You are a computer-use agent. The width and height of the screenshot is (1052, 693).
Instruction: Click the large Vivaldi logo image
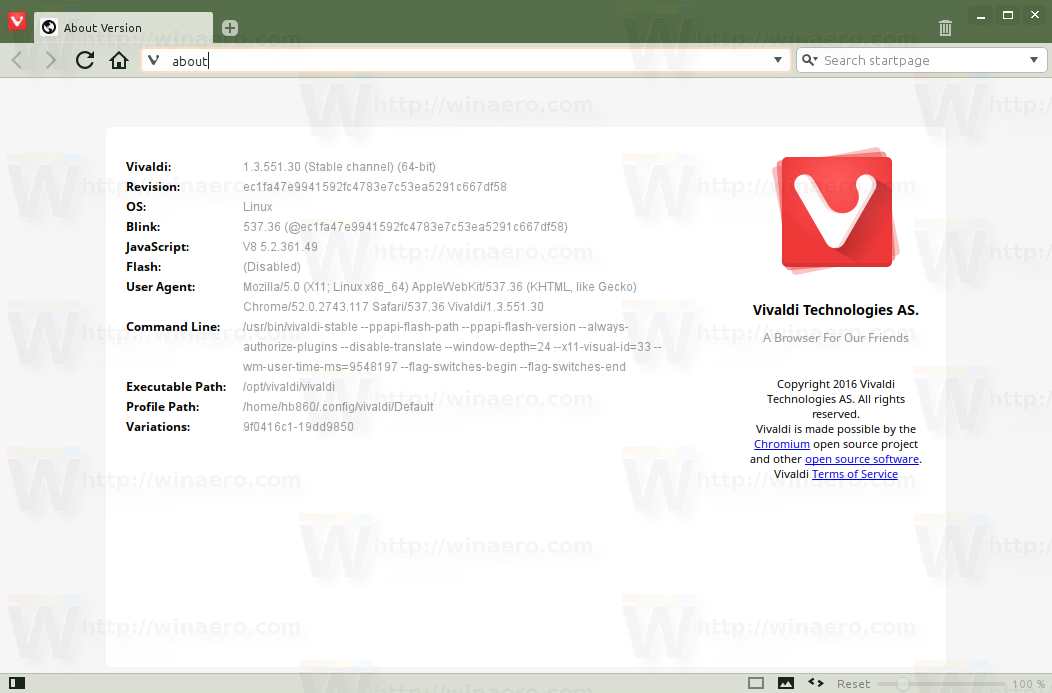click(836, 211)
